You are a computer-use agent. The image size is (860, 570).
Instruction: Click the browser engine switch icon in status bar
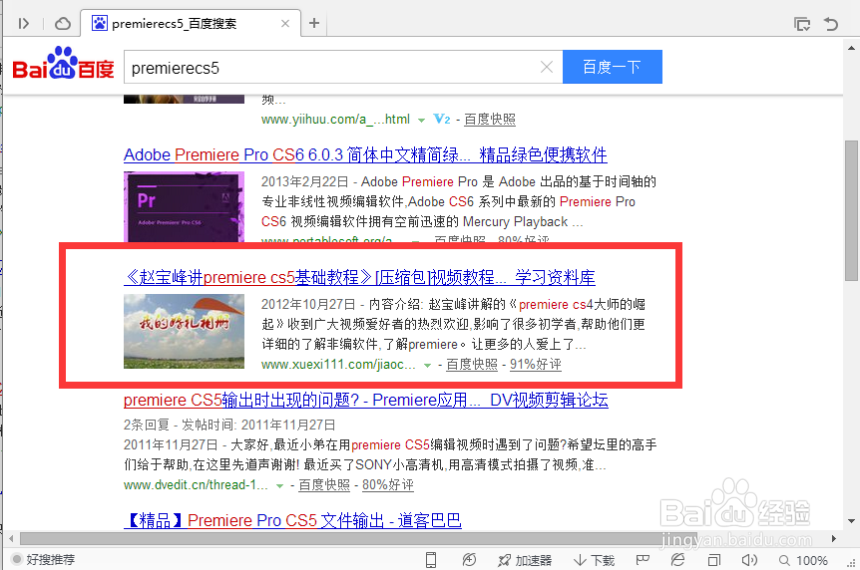678,560
